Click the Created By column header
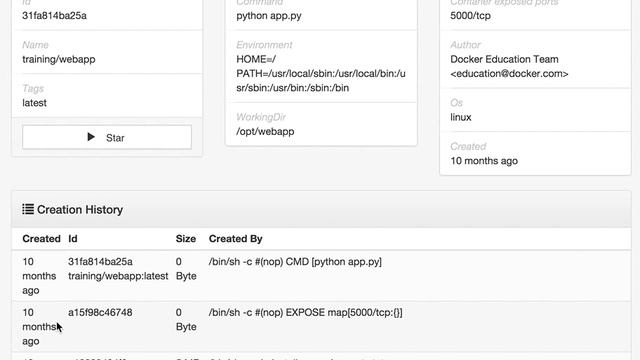Viewport: 640px width, 360px height. [x=236, y=239]
